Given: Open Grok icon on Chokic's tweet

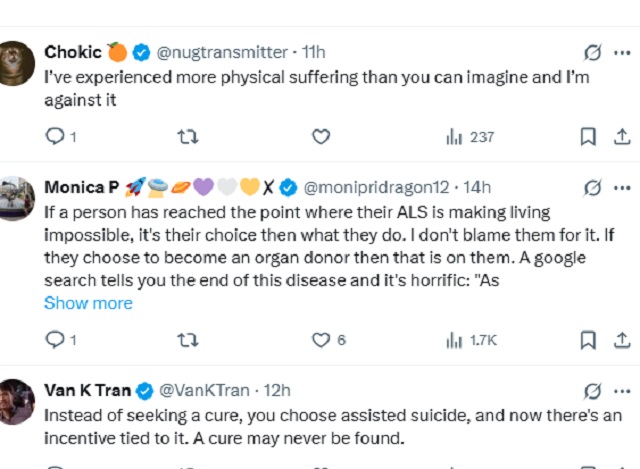Looking at the screenshot, I should pos(591,51).
